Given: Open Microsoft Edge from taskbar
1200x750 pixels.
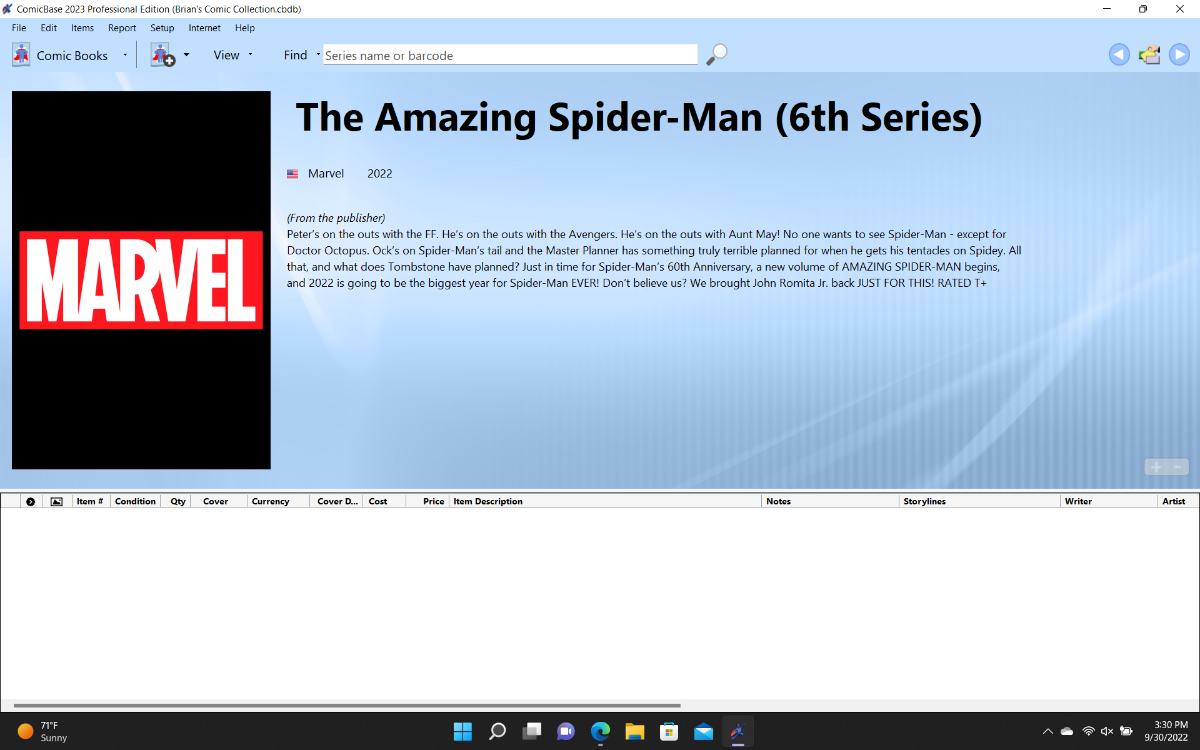Looking at the screenshot, I should pos(600,731).
